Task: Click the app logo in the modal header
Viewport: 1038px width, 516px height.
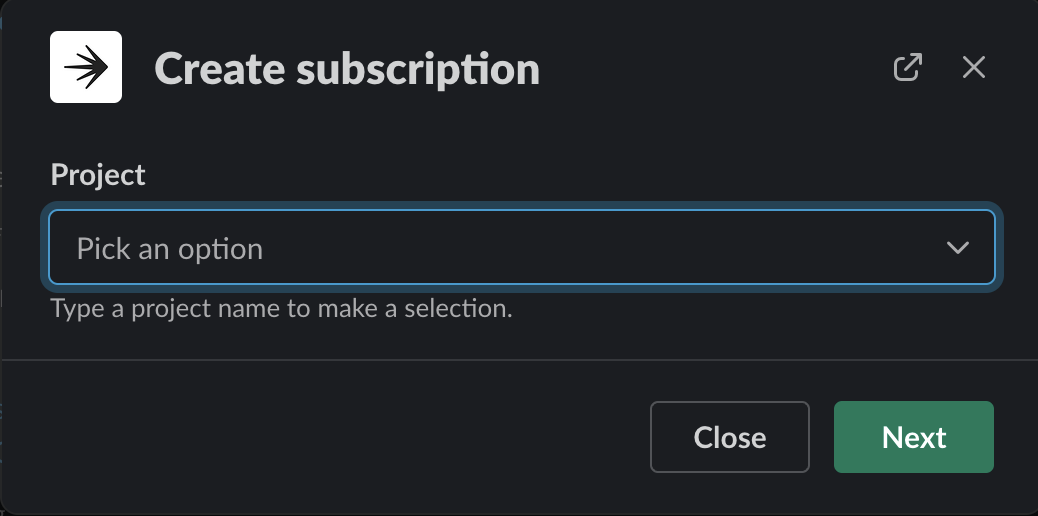Action: [x=86, y=67]
